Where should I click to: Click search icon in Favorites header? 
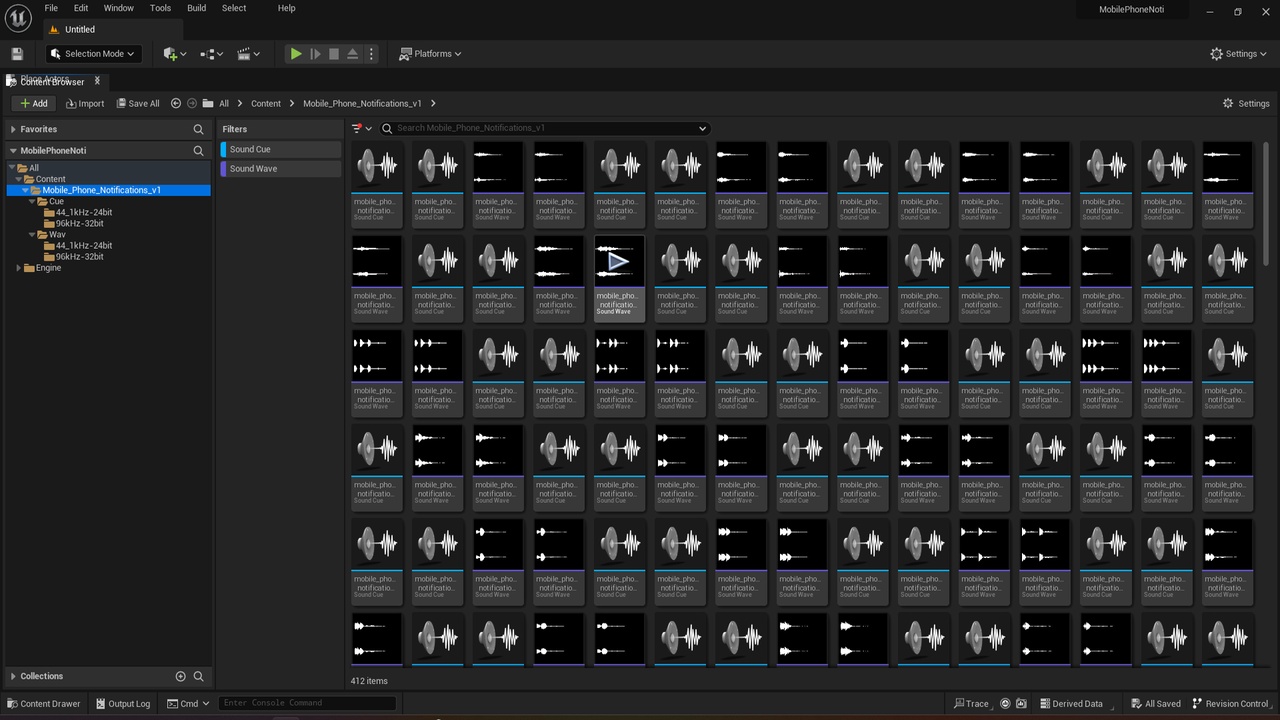(x=198, y=129)
